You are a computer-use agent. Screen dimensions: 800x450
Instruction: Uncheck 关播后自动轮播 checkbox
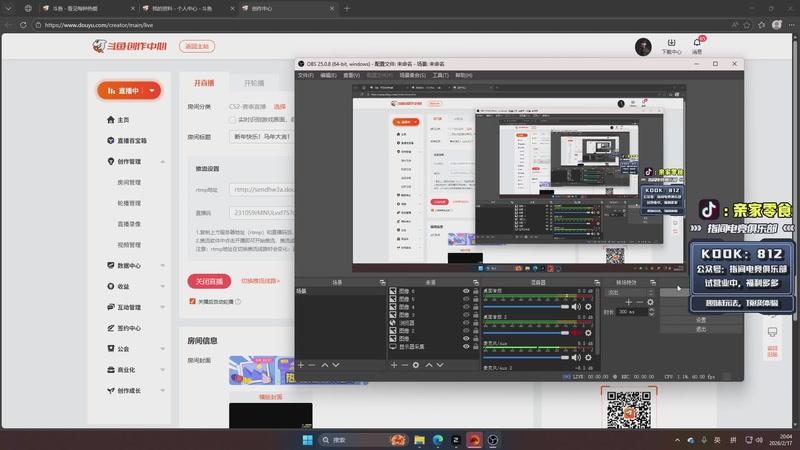tap(192, 302)
